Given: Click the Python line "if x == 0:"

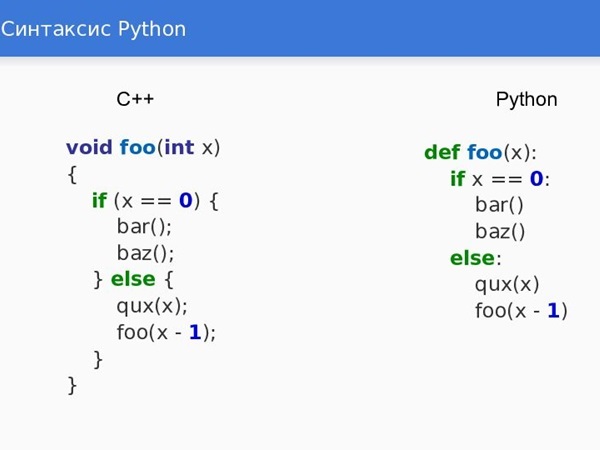Looking at the screenshot, I should pos(500,179).
